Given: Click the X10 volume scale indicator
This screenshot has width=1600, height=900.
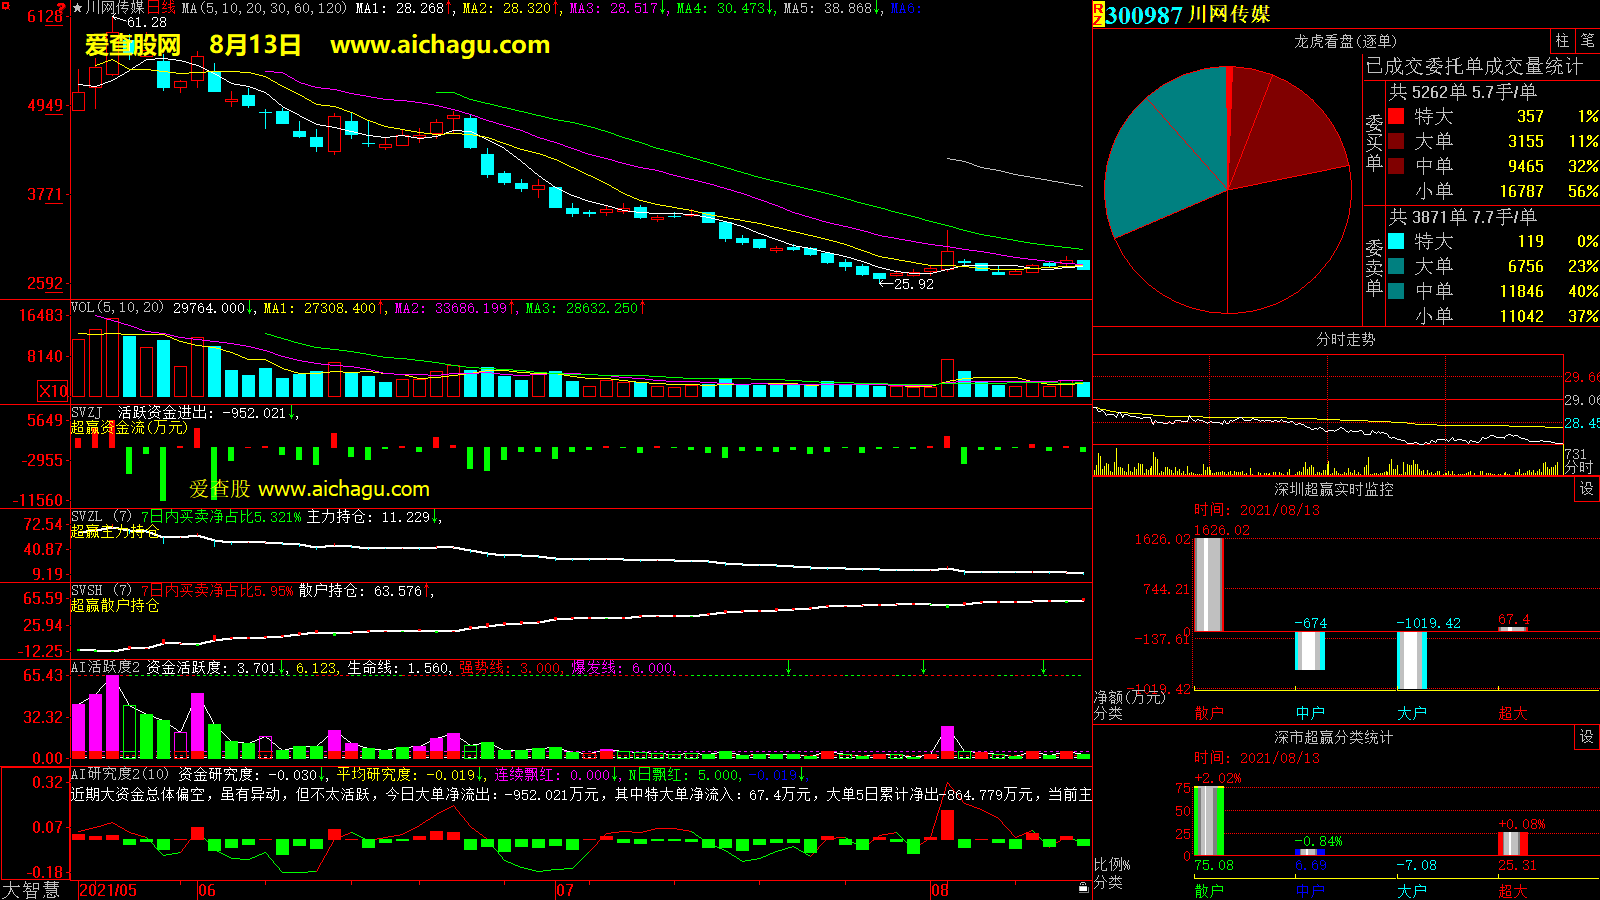Looking at the screenshot, I should (x=53, y=391).
